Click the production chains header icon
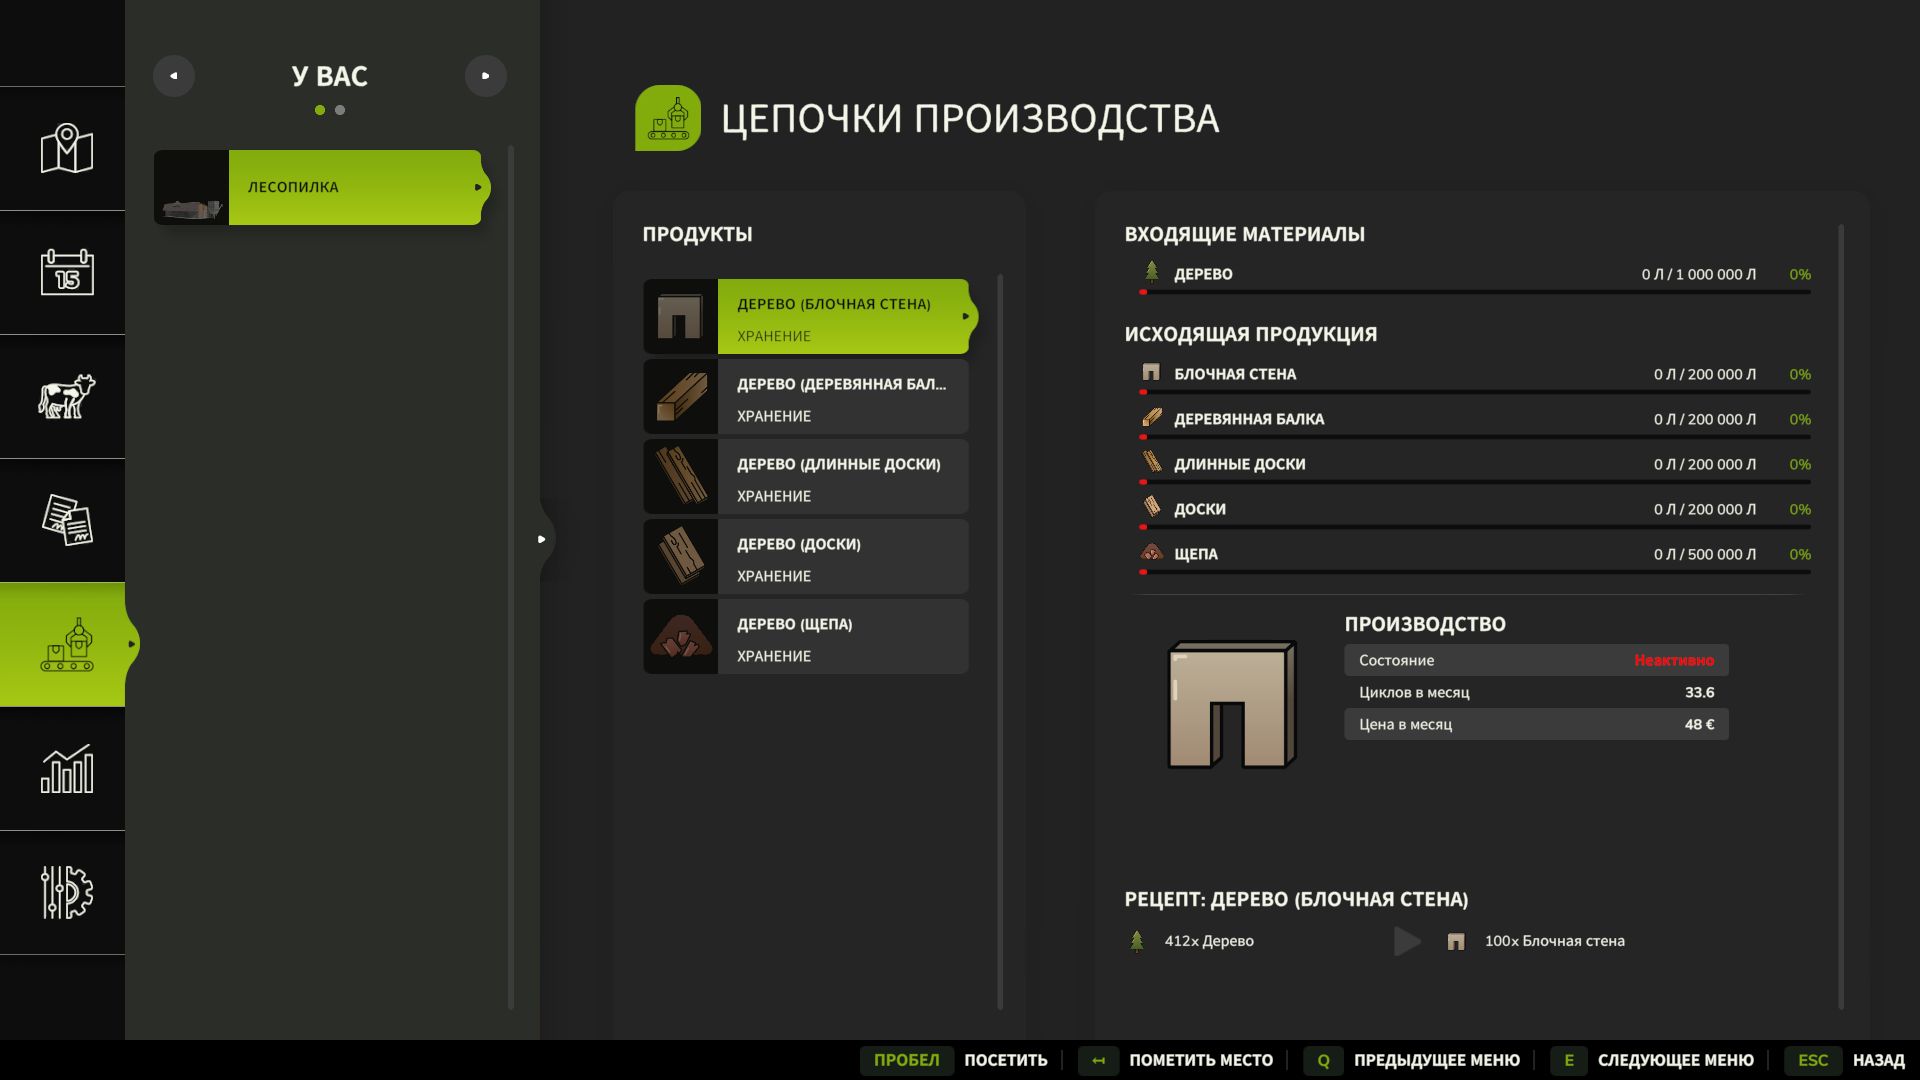Screen dimensions: 1920x1080 tap(667, 118)
